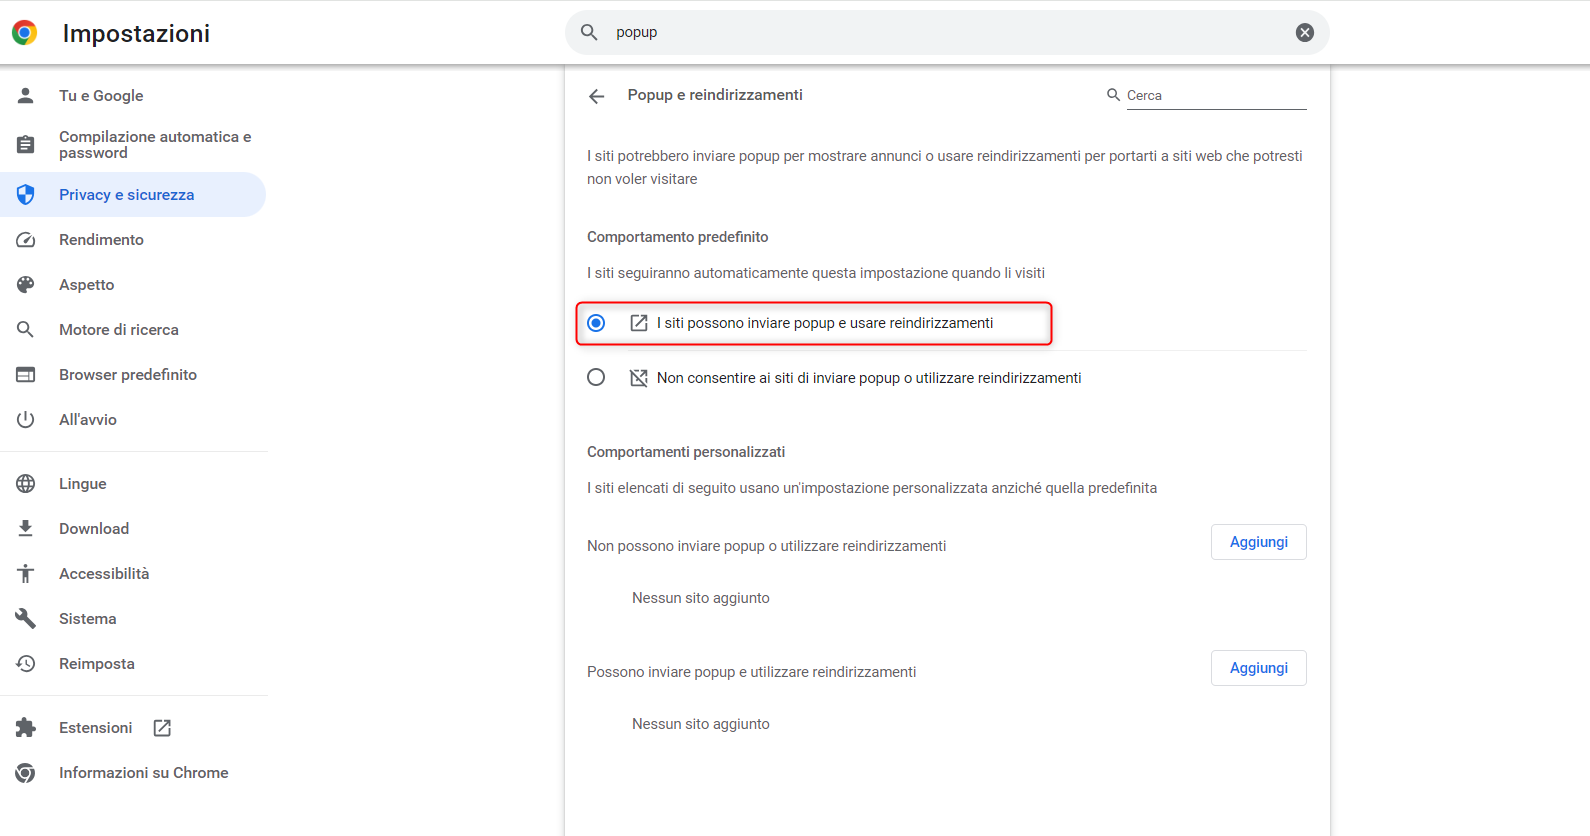Click the back arrow beside Popup e reindirizzamenti

point(597,96)
